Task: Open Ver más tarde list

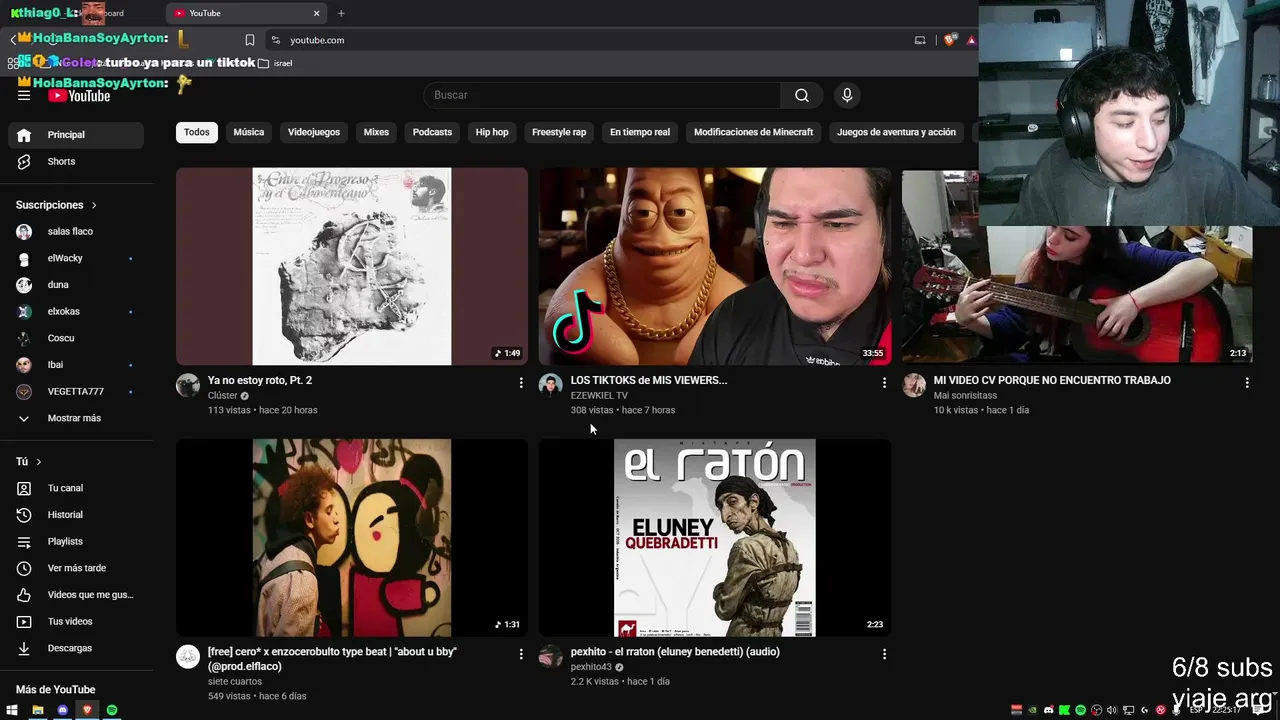Action: (x=76, y=568)
